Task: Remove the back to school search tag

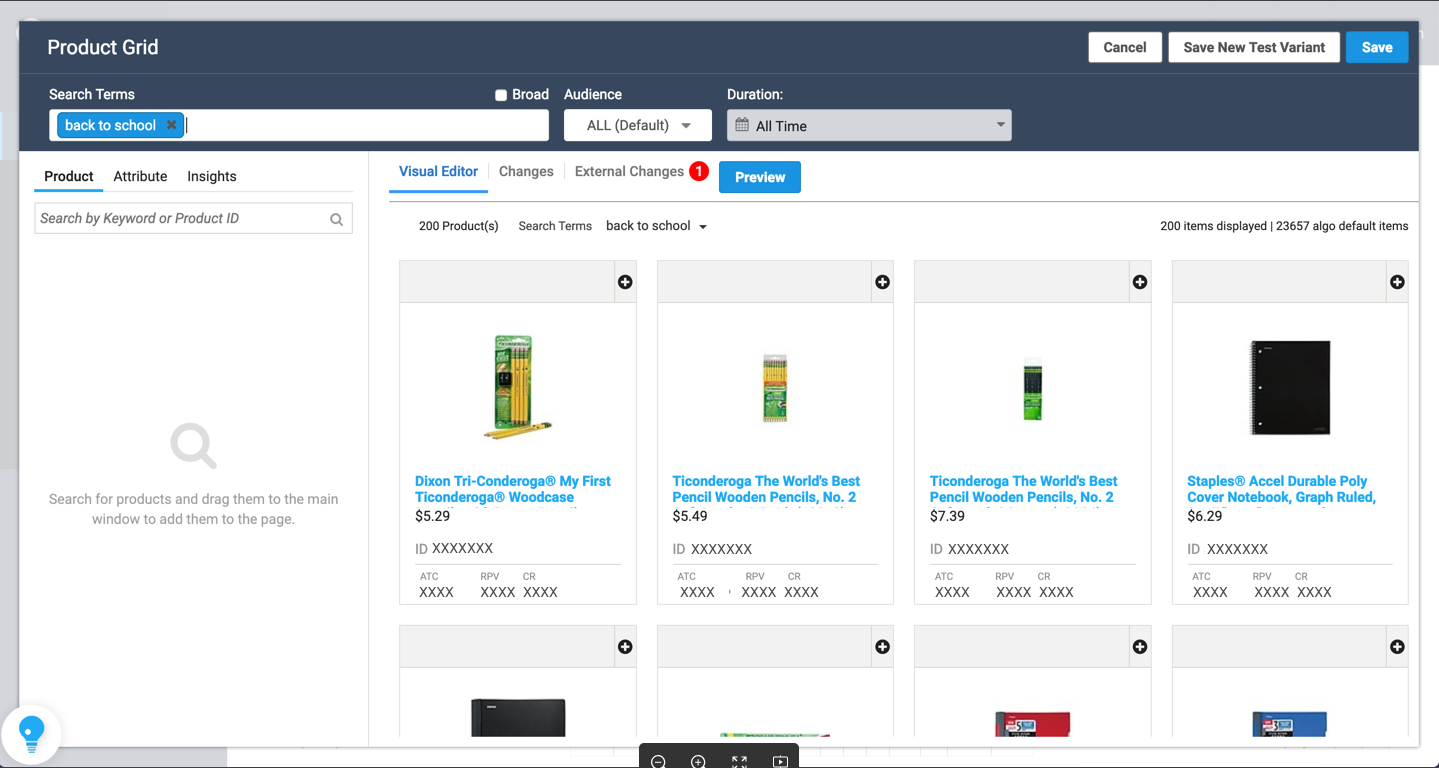Action: coord(171,125)
